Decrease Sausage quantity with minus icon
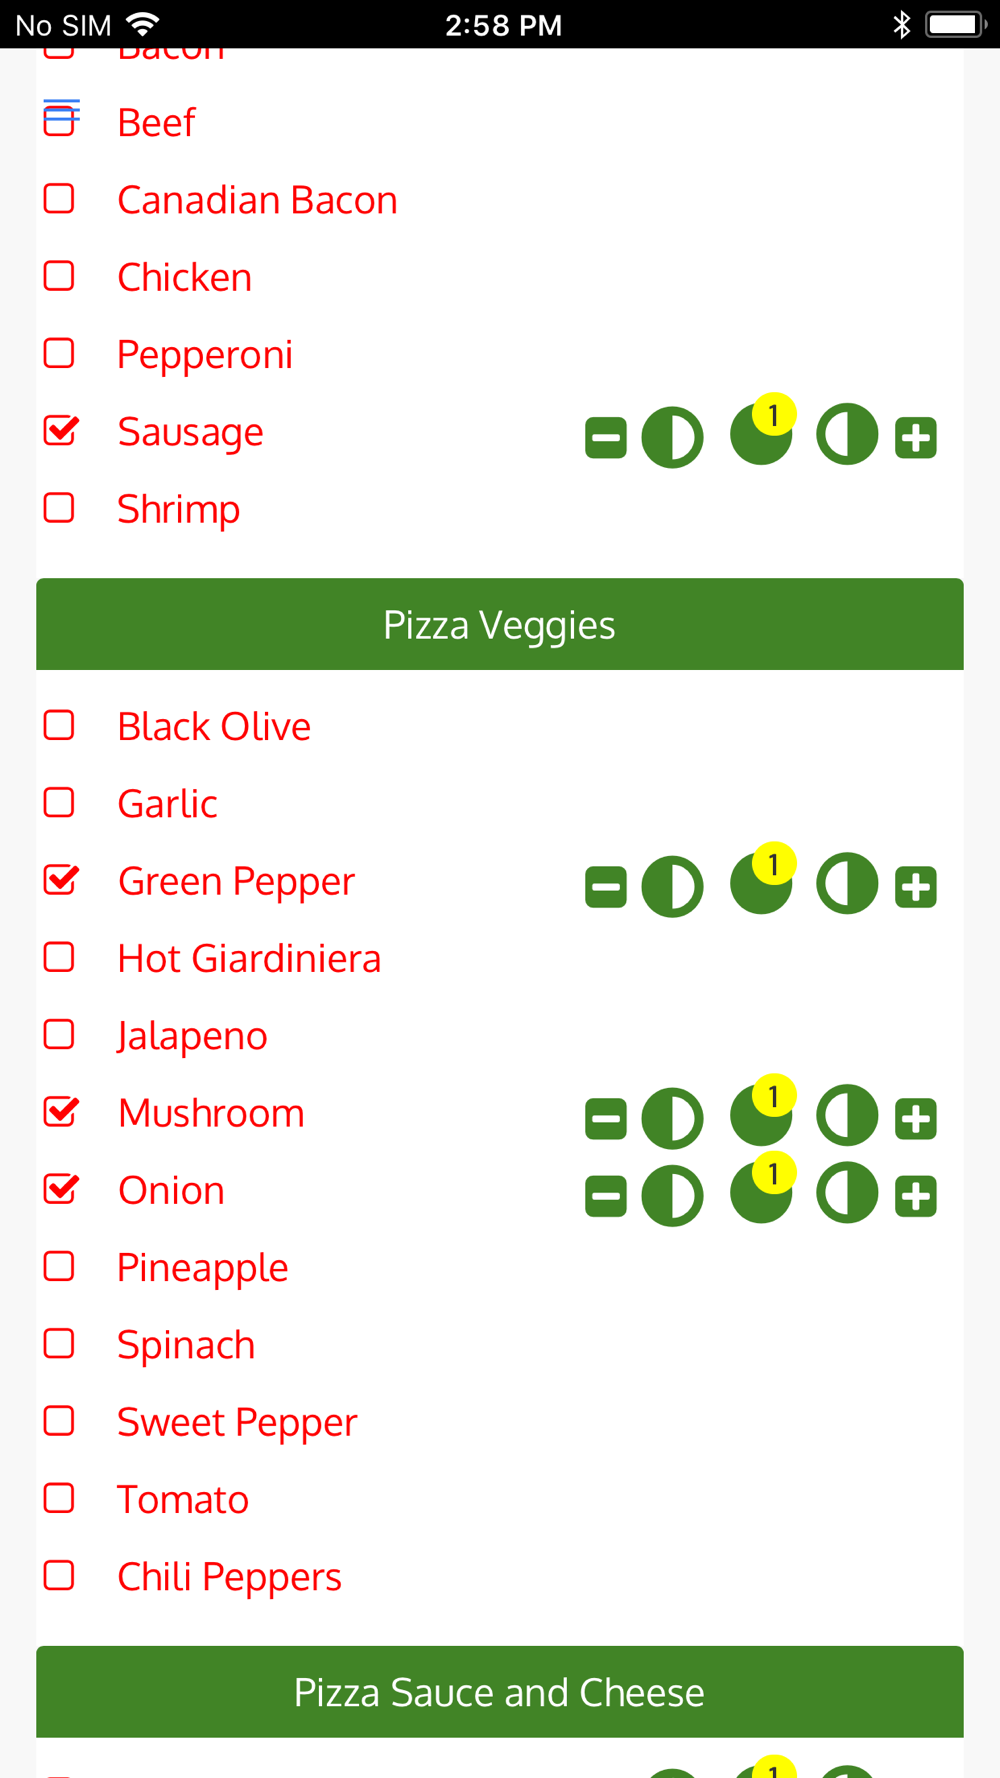1000x1778 pixels. click(606, 438)
